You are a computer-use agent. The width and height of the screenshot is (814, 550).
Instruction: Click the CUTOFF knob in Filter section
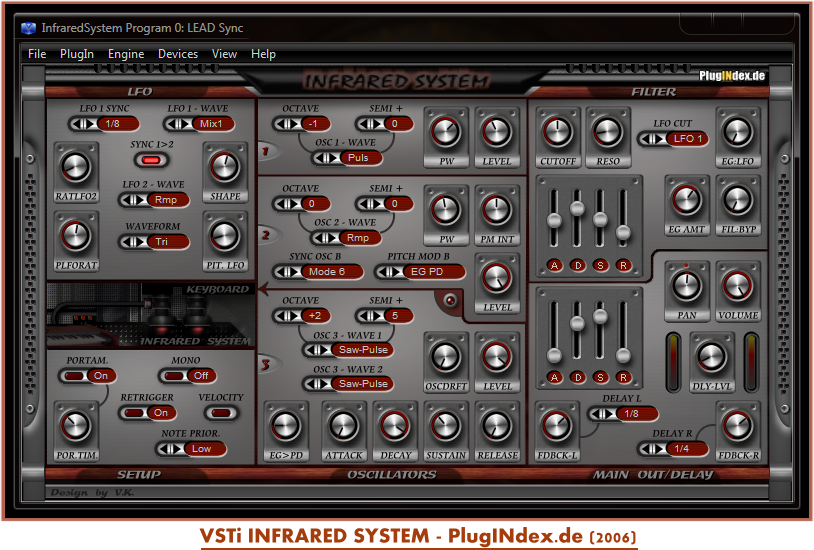[x=557, y=130]
